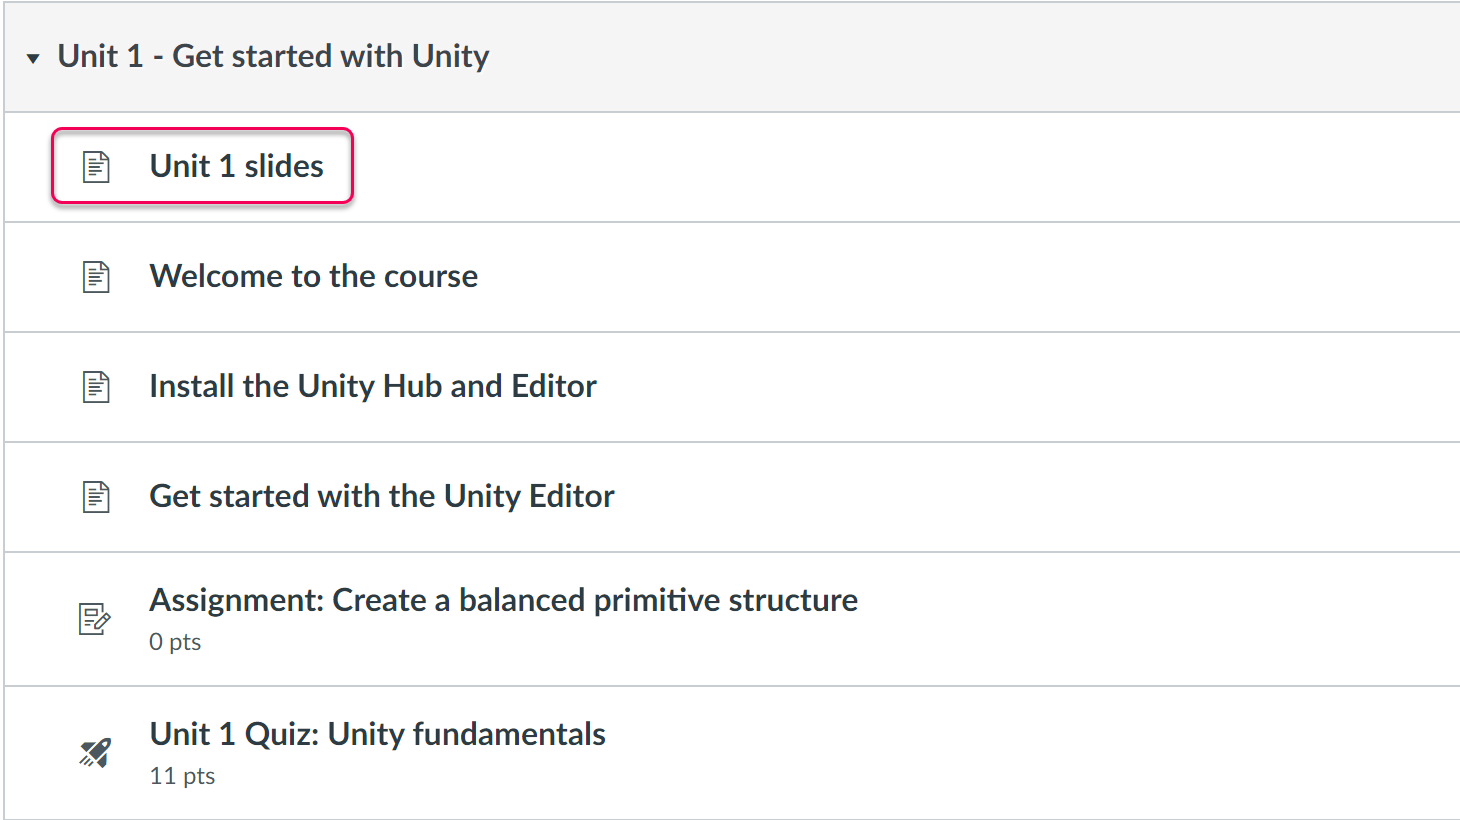Image resolution: width=1460 pixels, height=820 pixels.
Task: Click the page icon beside Welcome to the course
Action: coord(96,276)
